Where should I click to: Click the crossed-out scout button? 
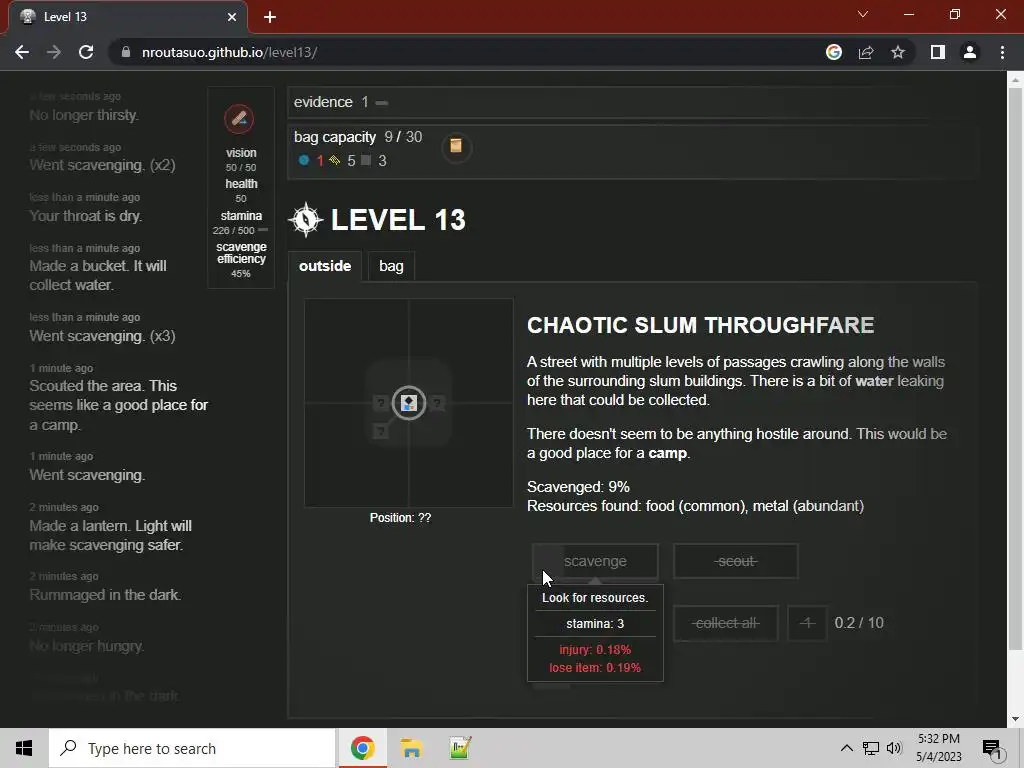736,561
